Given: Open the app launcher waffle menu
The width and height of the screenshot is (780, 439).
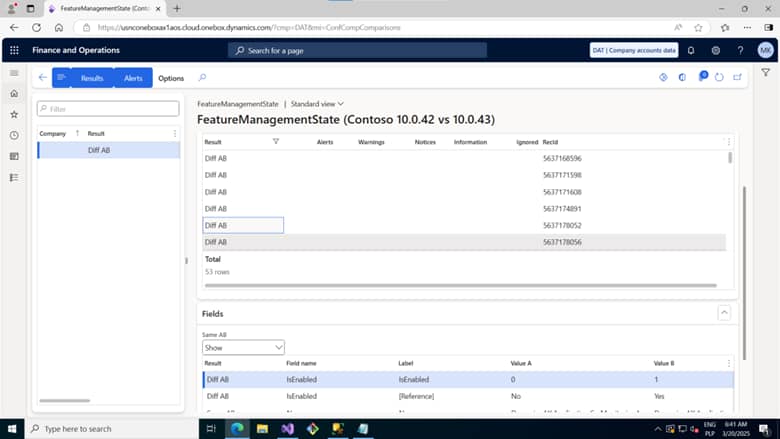Looking at the screenshot, I should (14, 50).
